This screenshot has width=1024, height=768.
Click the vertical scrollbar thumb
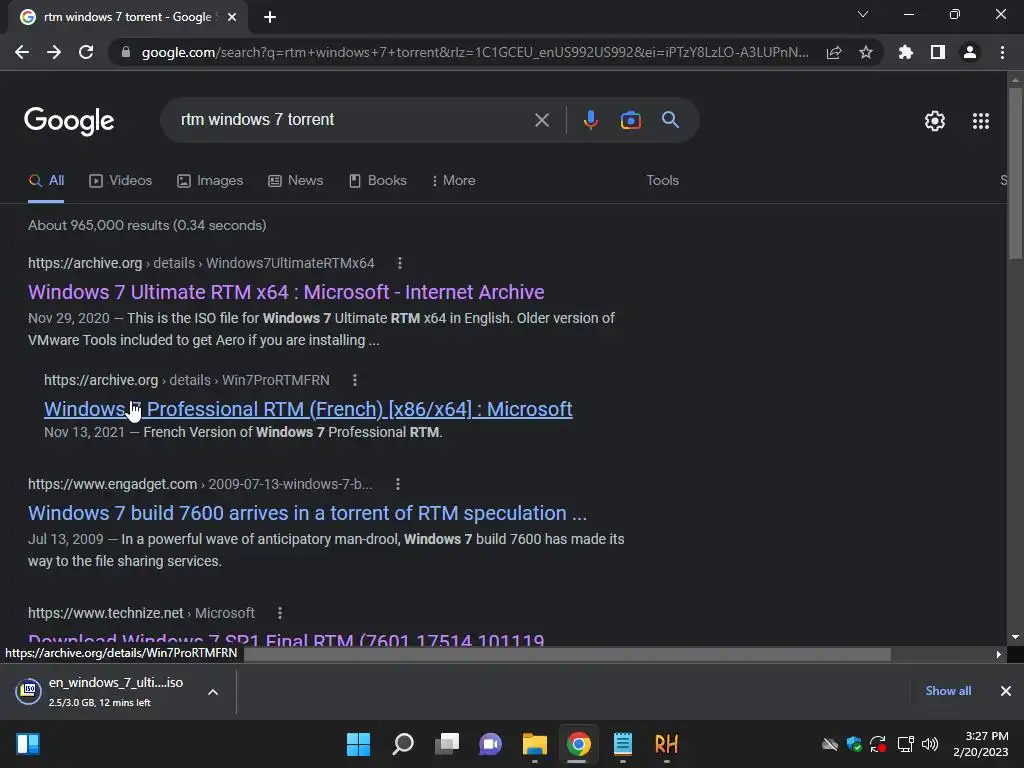[1015, 173]
